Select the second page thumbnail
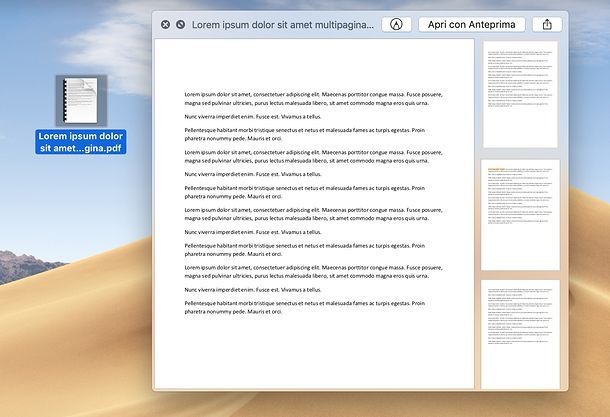 pyautogui.click(x=520, y=215)
